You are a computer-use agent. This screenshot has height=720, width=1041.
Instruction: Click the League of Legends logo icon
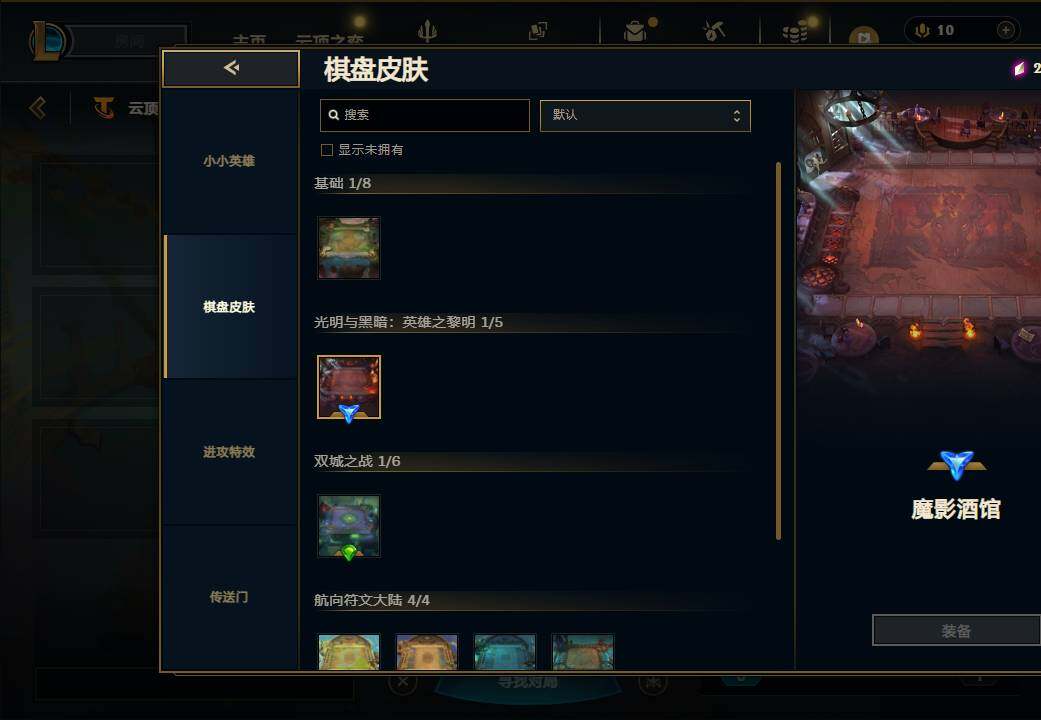pos(48,41)
